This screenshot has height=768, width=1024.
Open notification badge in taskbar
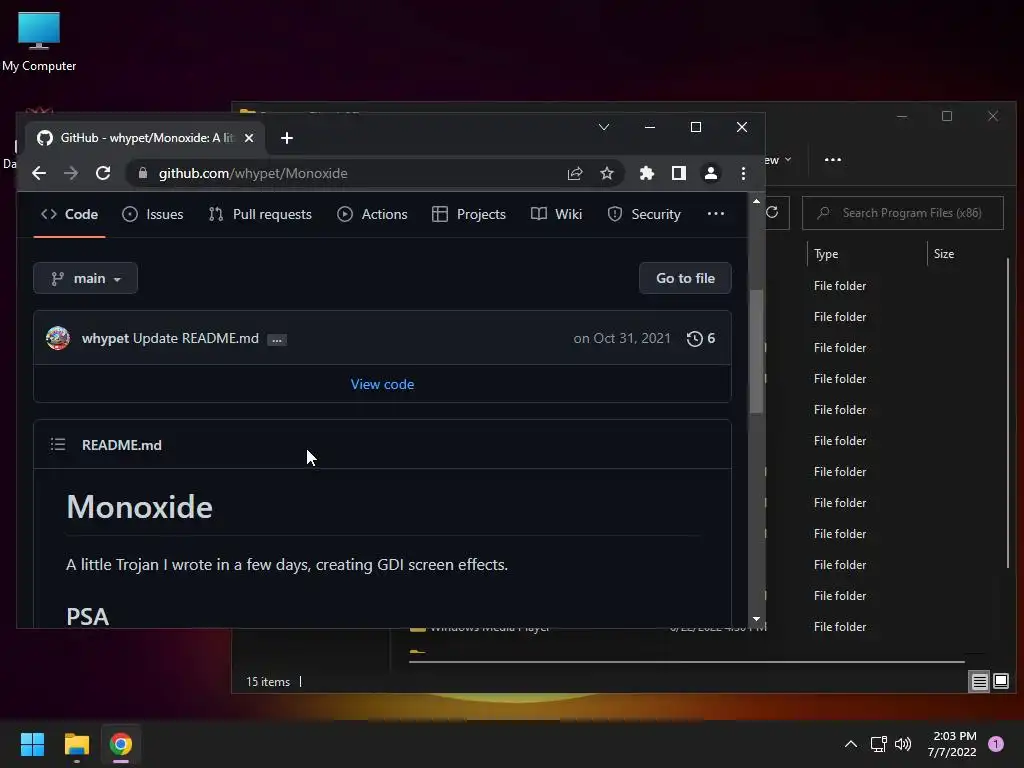point(996,744)
